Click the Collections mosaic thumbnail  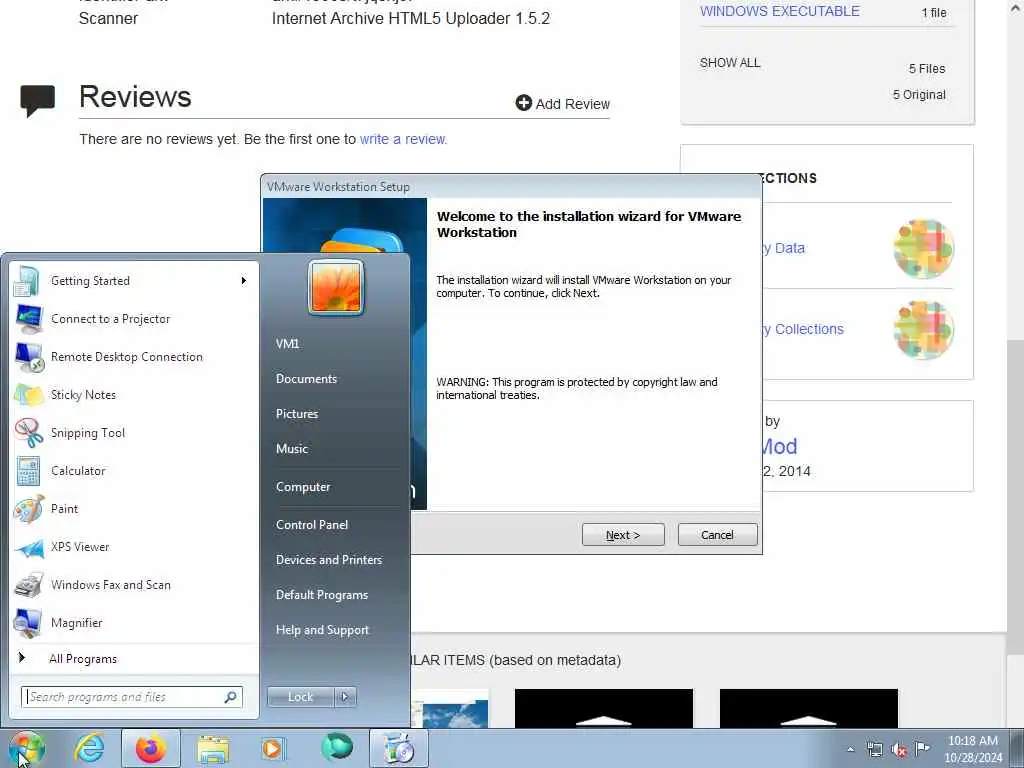tap(923, 330)
